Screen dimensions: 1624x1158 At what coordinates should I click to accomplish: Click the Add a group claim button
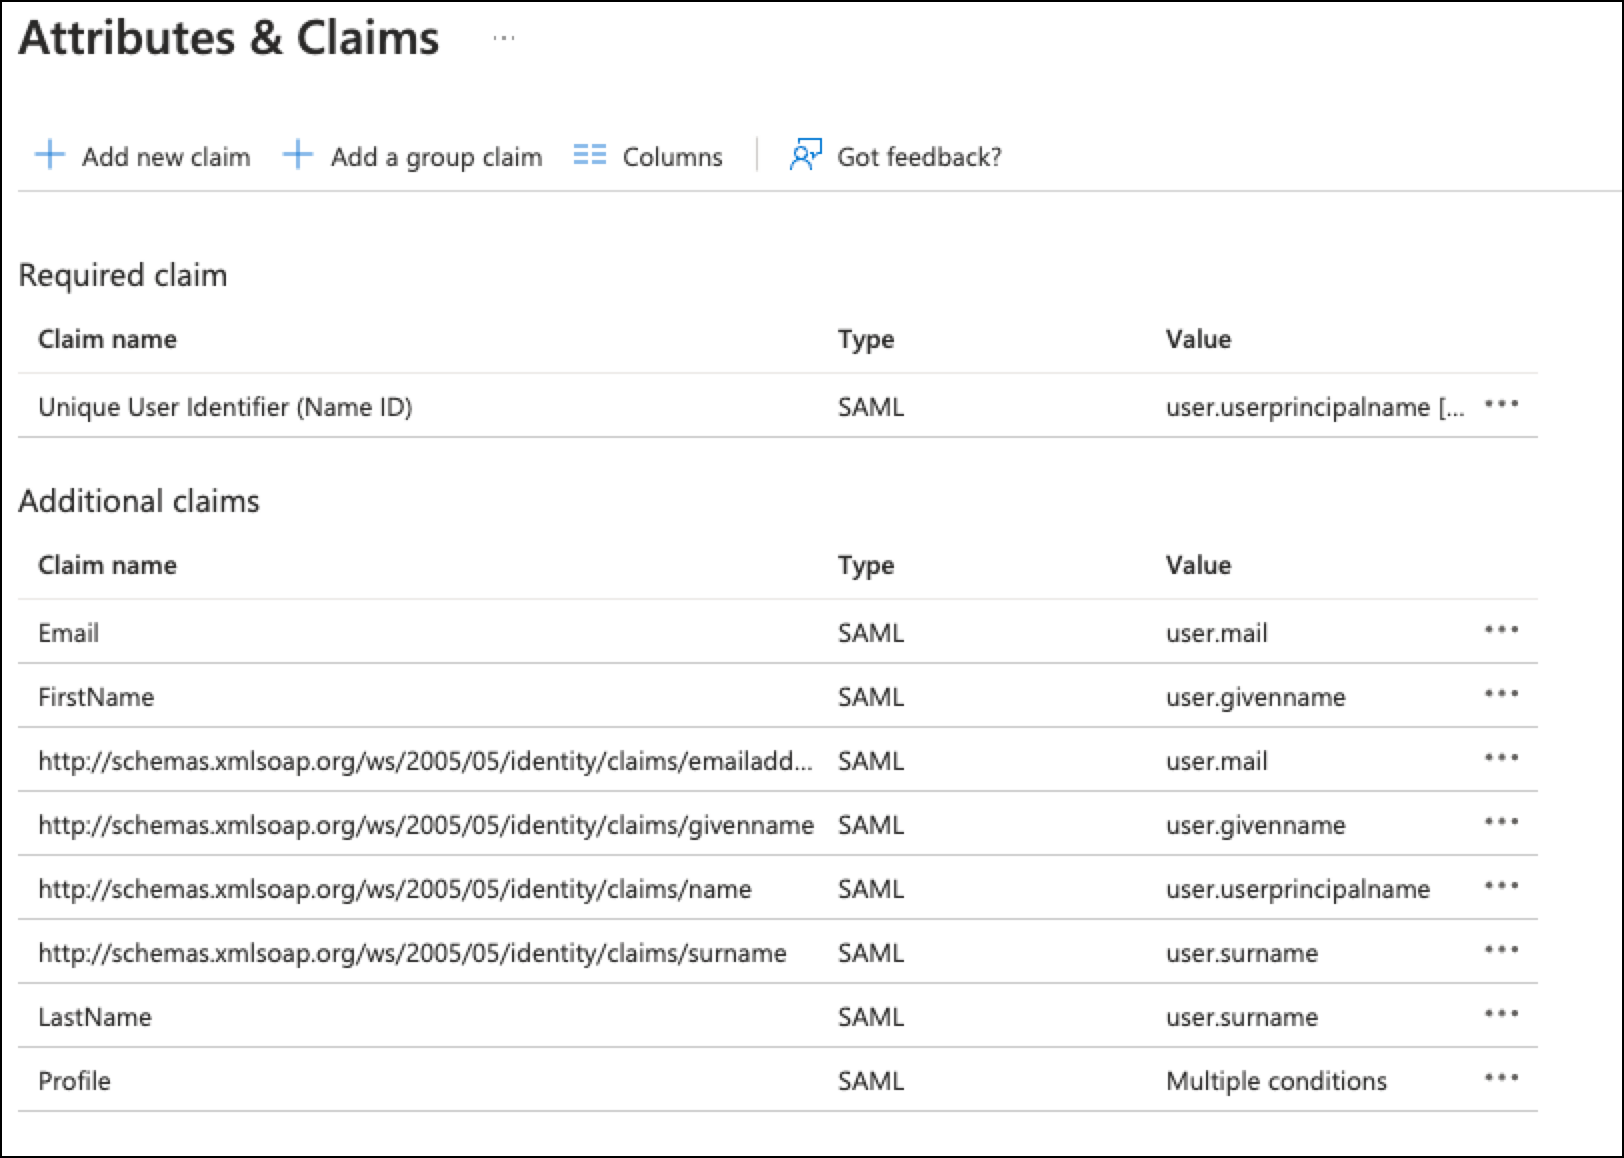[x=436, y=156]
